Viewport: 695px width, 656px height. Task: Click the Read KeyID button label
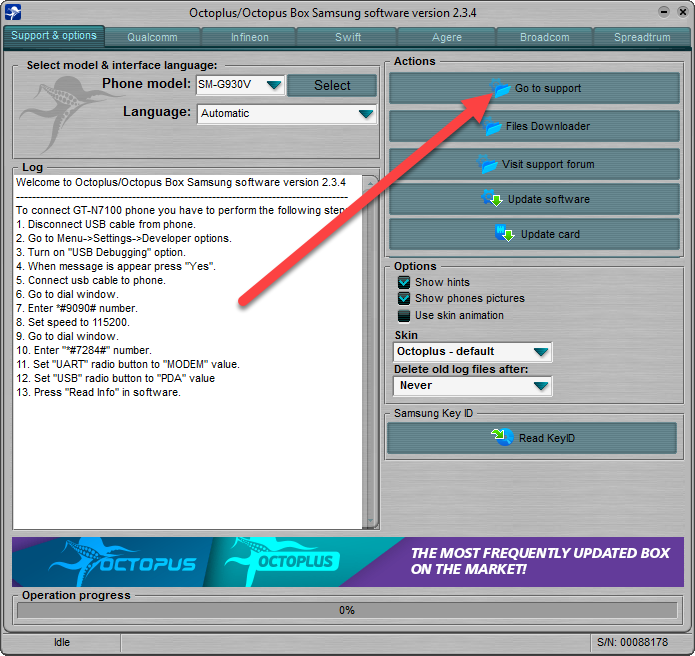[547, 438]
